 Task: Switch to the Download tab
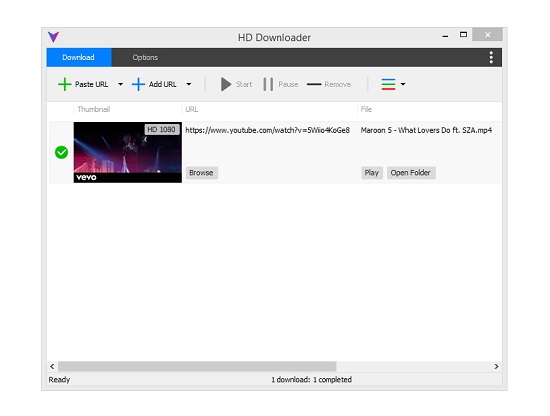click(79, 57)
